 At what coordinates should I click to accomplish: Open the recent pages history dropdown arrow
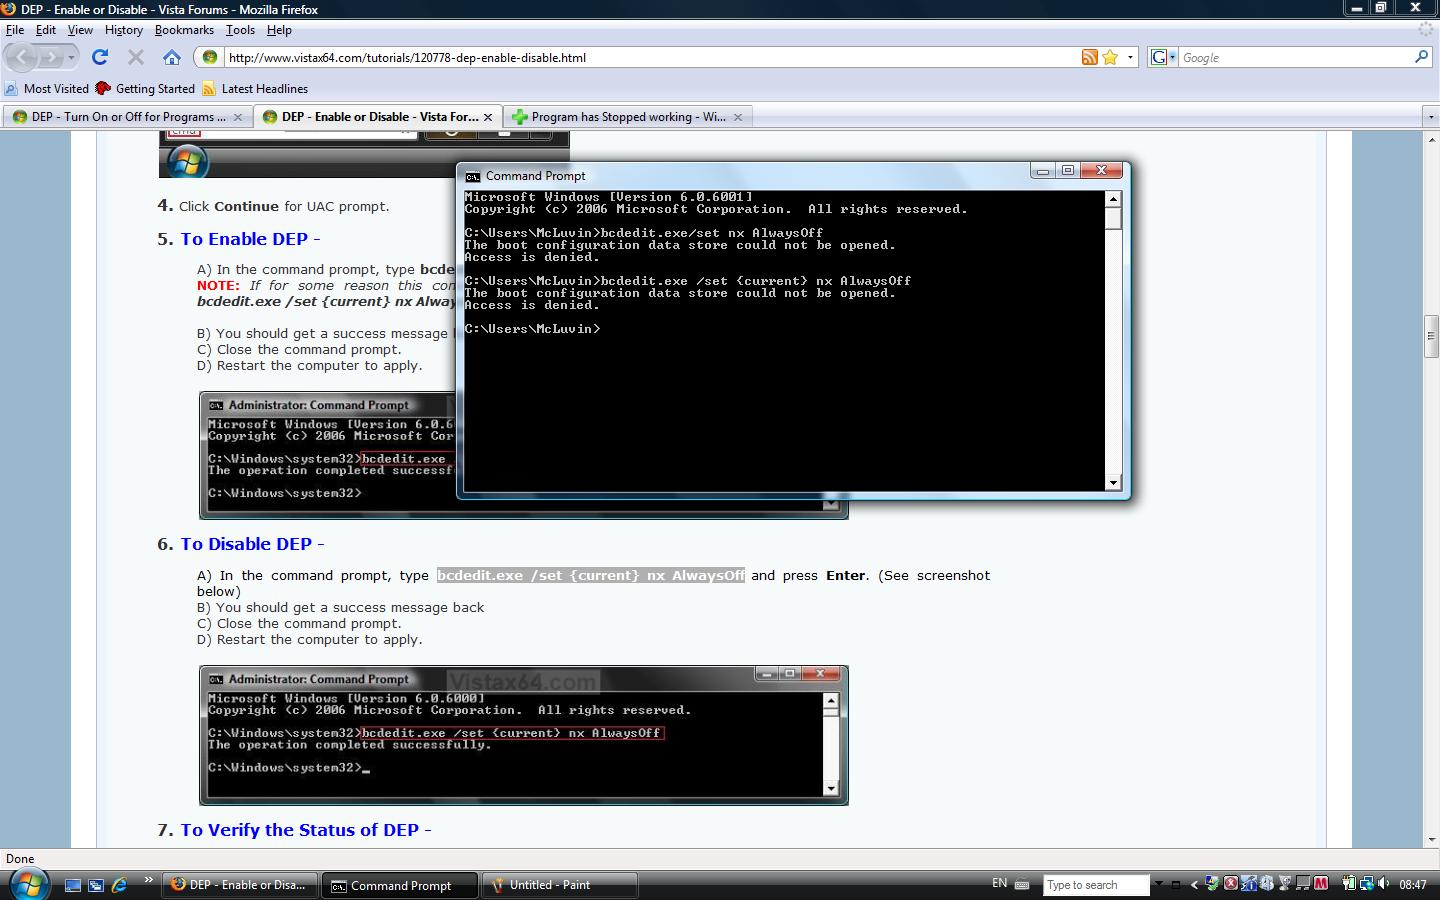(x=71, y=57)
